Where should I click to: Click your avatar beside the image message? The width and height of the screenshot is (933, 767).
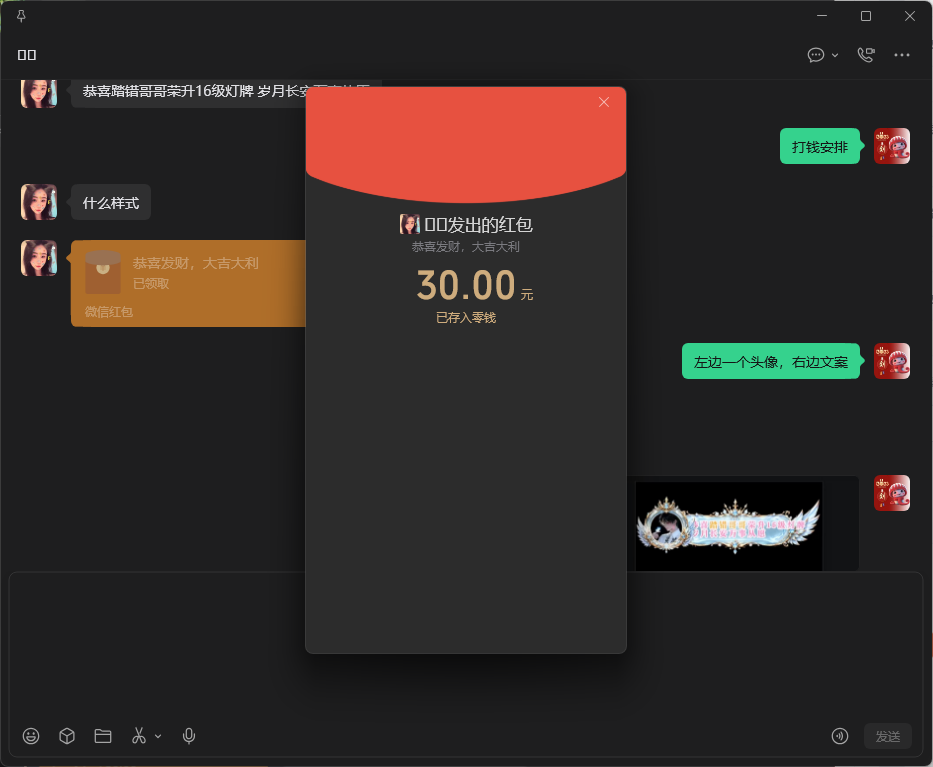(x=891, y=493)
